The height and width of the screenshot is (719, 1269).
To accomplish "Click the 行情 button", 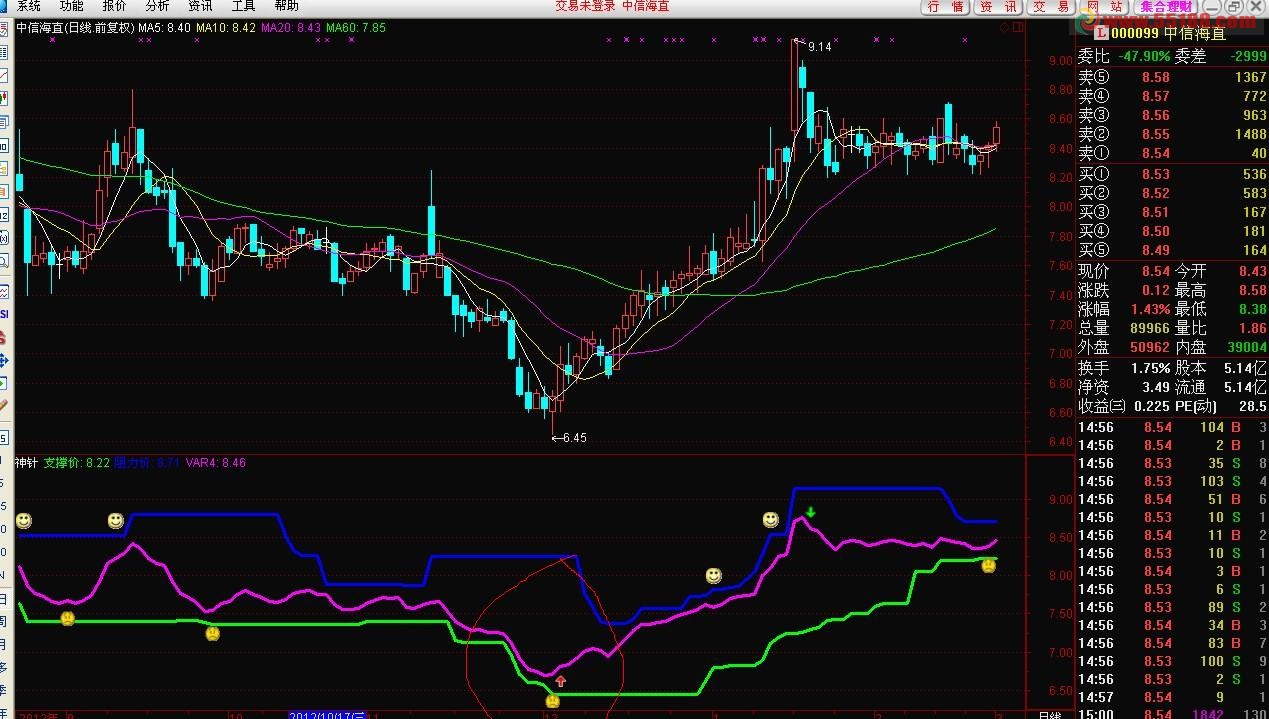I will pos(945,7).
